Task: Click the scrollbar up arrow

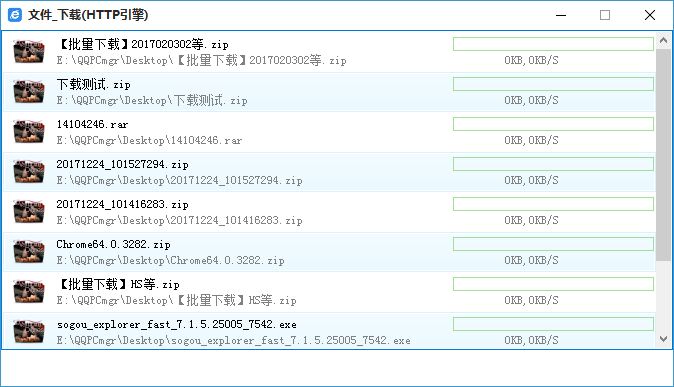Action: [663, 40]
